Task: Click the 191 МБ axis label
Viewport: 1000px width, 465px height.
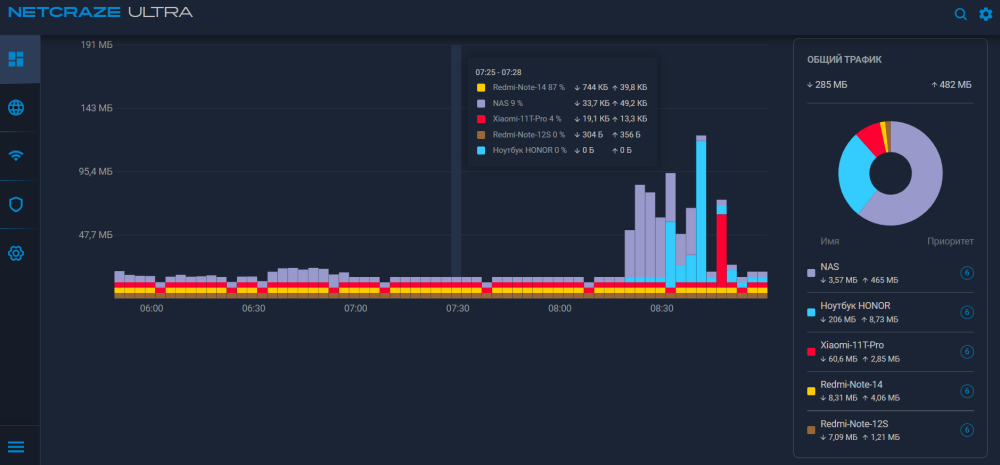Action: (x=97, y=45)
